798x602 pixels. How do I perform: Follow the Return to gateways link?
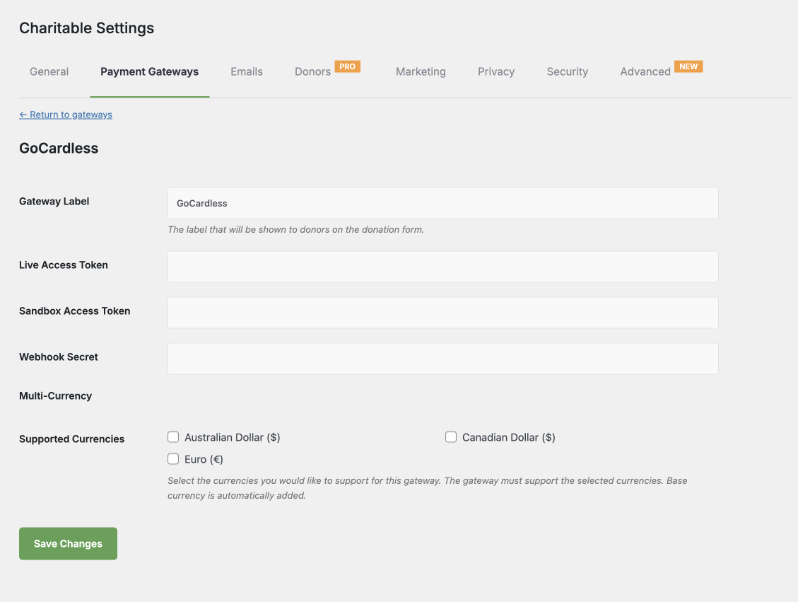coord(66,114)
